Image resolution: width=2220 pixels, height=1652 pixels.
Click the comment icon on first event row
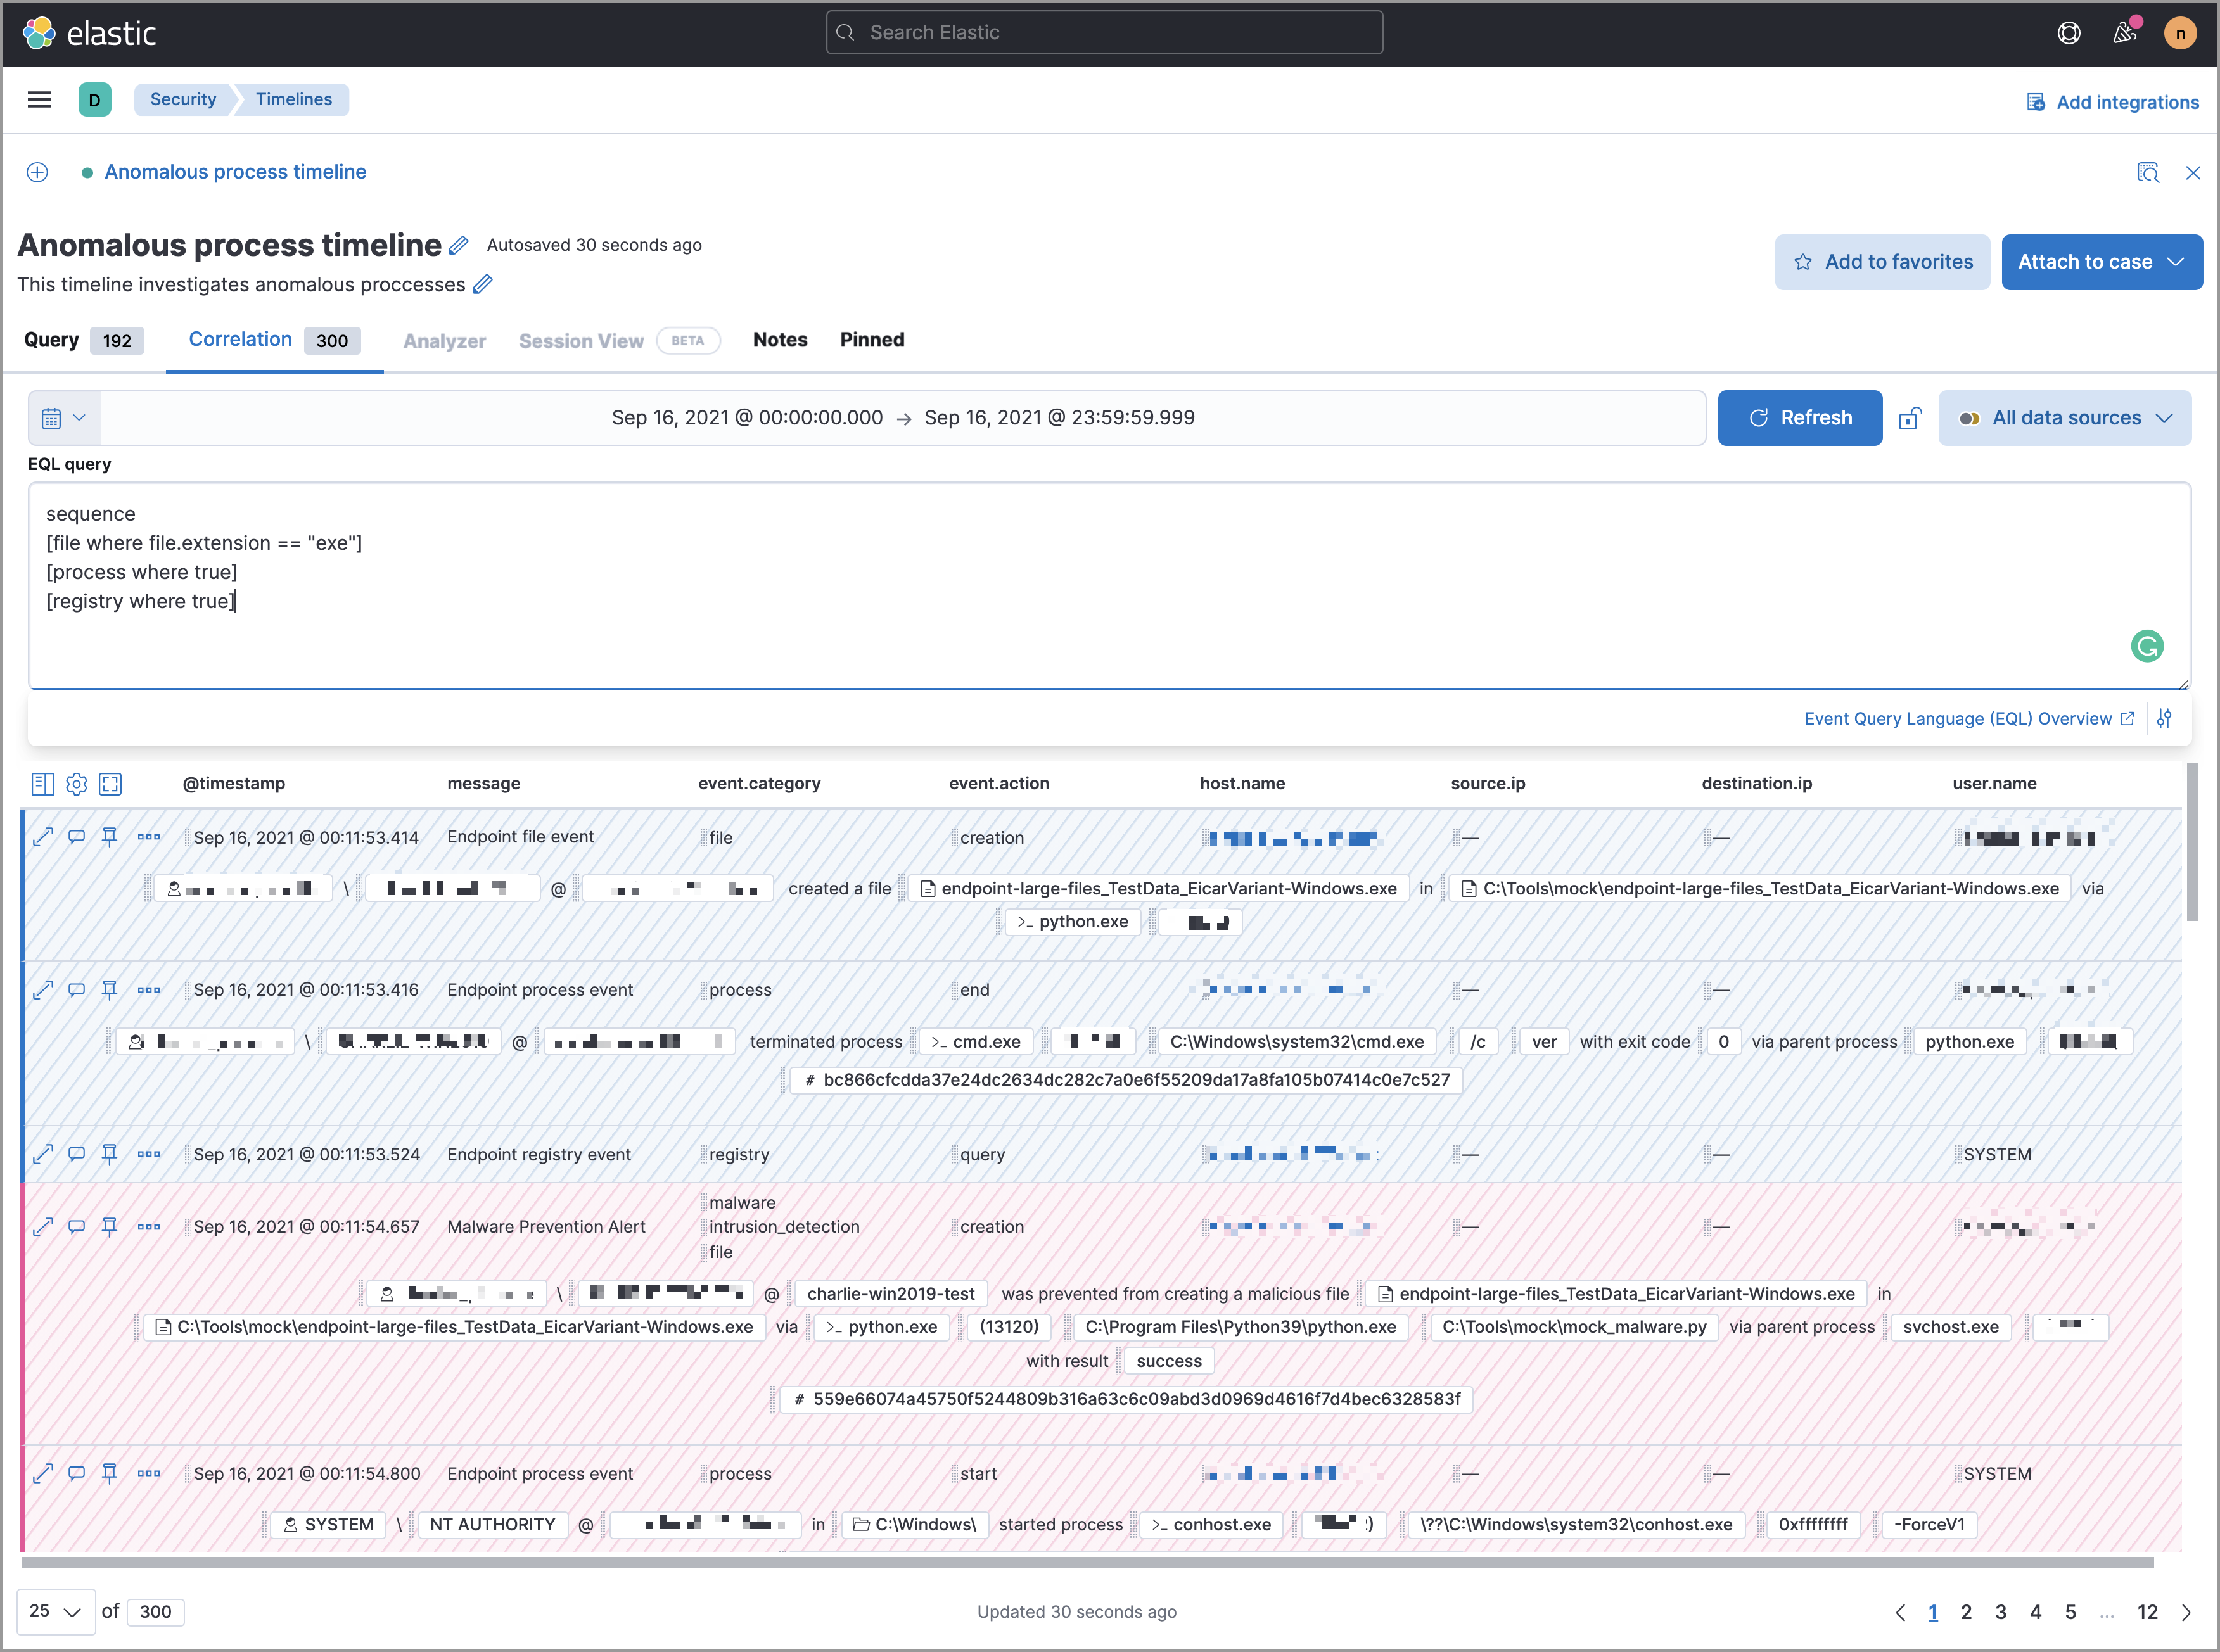click(77, 836)
